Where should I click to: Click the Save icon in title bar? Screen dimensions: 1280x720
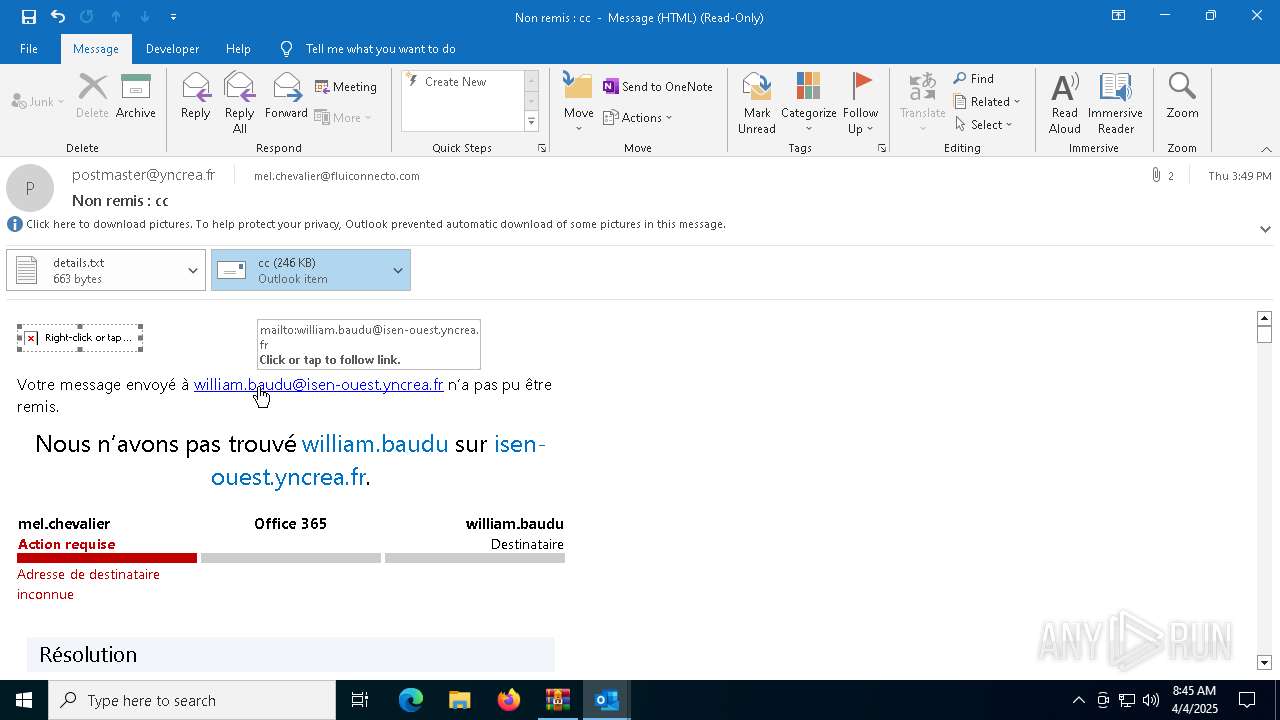click(28, 17)
